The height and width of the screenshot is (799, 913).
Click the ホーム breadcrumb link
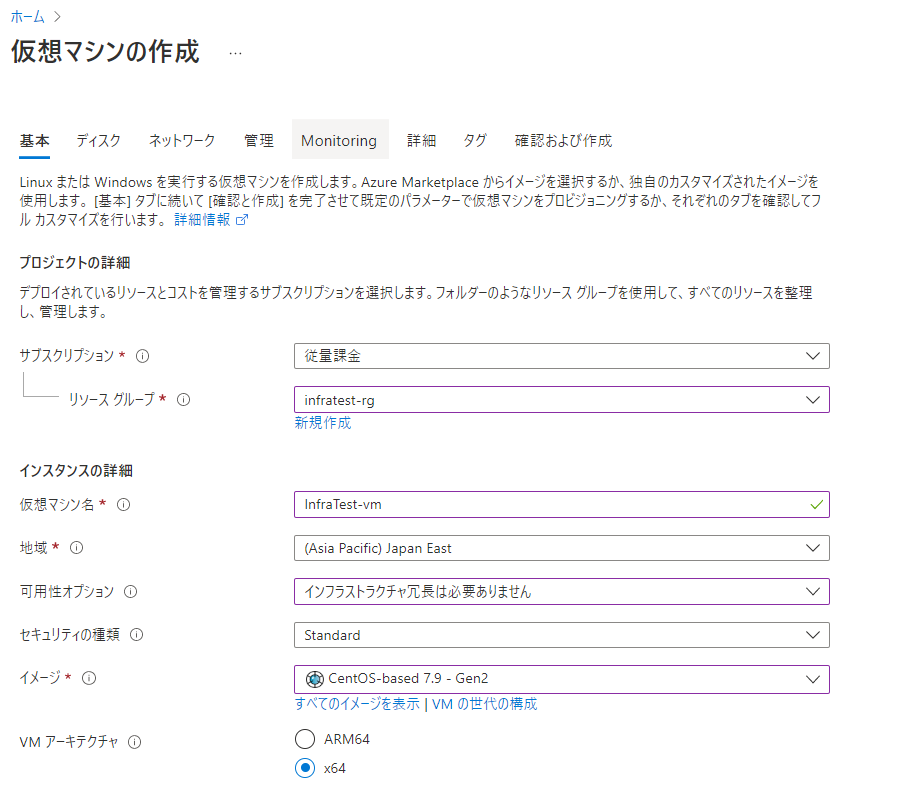[27, 17]
